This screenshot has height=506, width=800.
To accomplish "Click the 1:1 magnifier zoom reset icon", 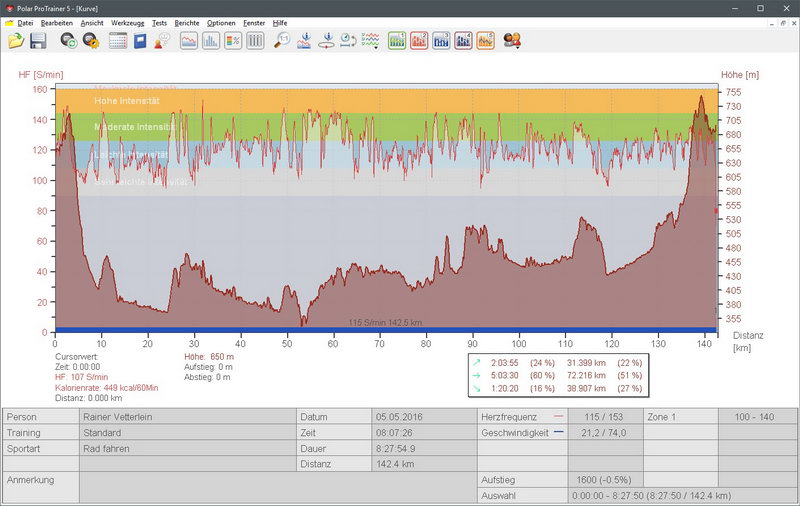I will pyautogui.click(x=283, y=41).
